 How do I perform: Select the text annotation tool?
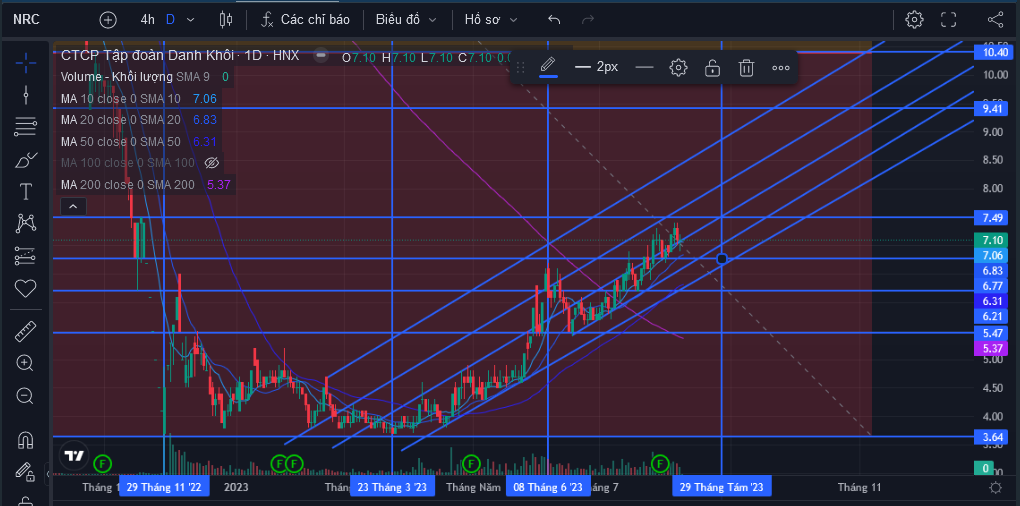point(25,191)
